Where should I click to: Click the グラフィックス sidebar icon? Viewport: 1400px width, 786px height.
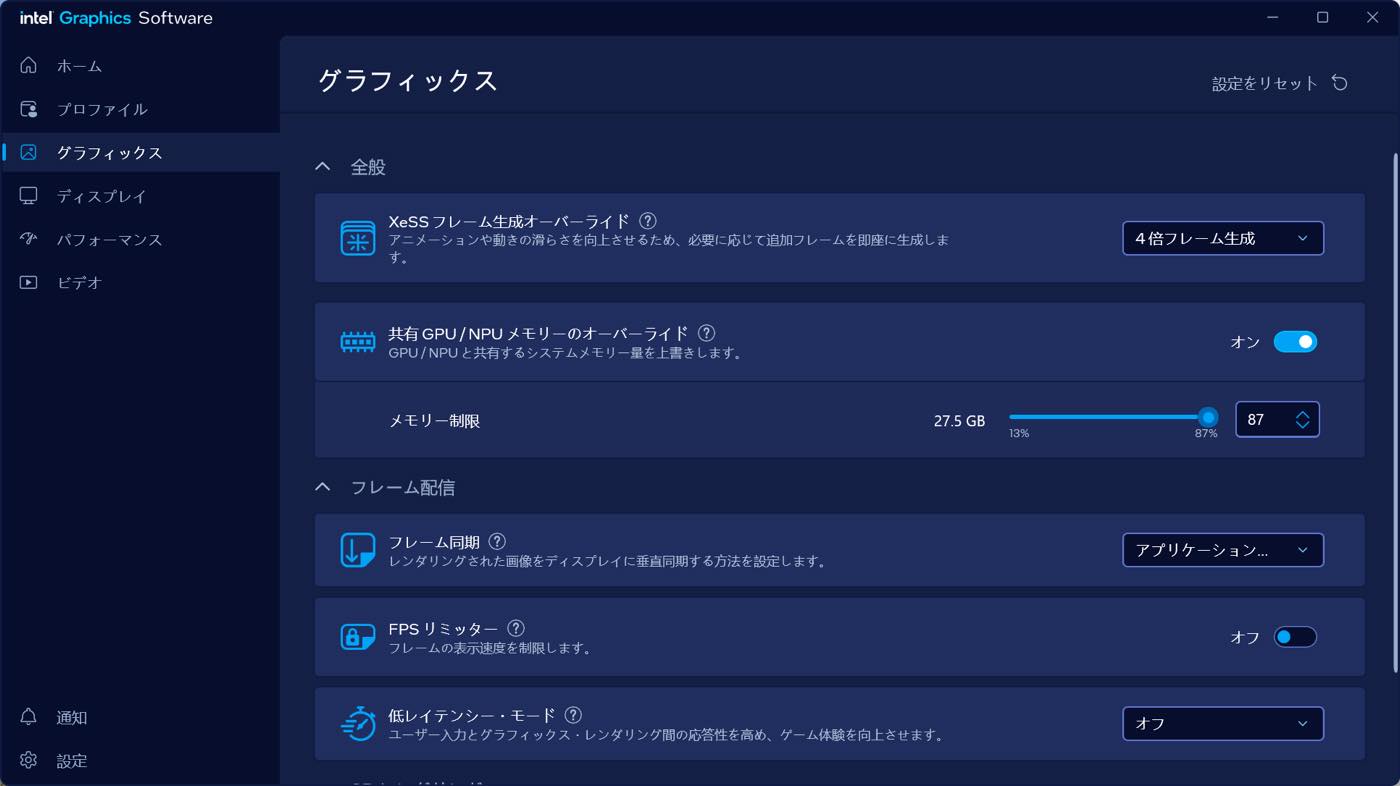pos(29,152)
